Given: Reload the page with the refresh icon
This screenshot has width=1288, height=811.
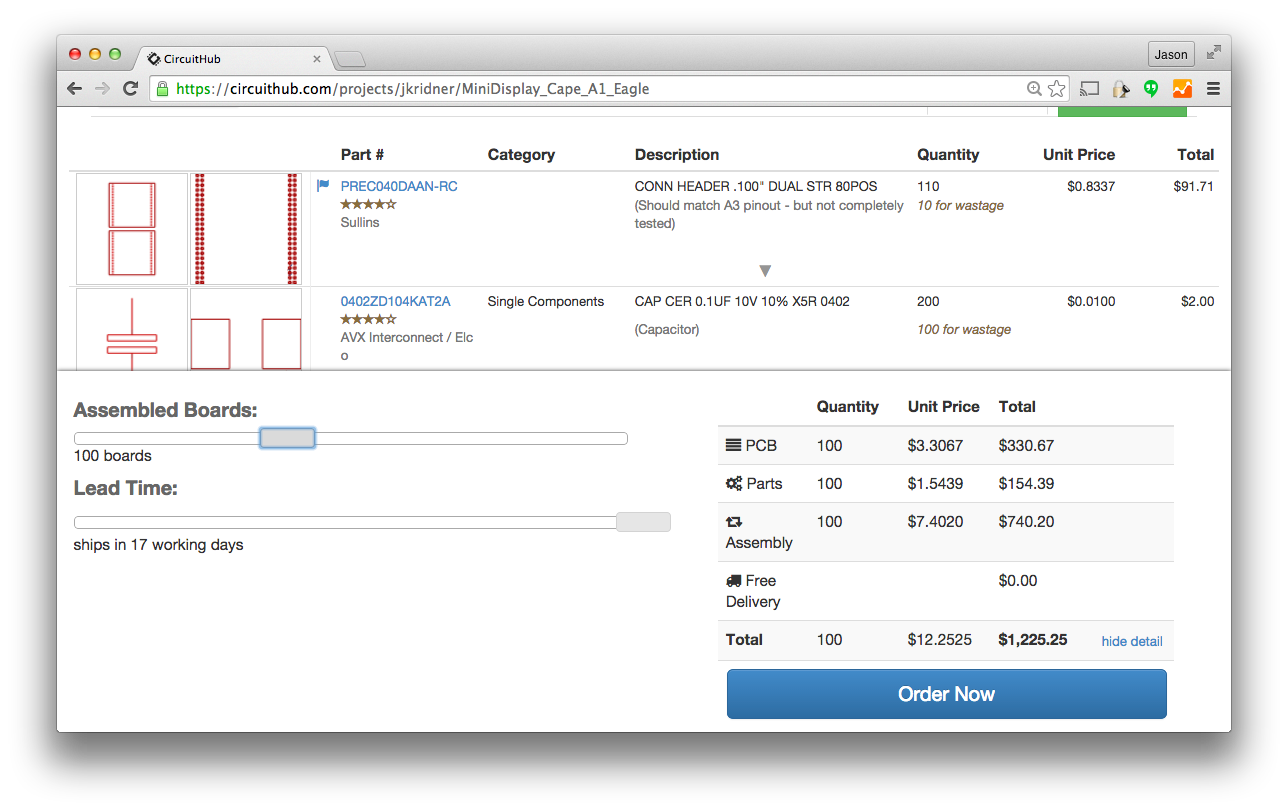Looking at the screenshot, I should [x=130, y=89].
